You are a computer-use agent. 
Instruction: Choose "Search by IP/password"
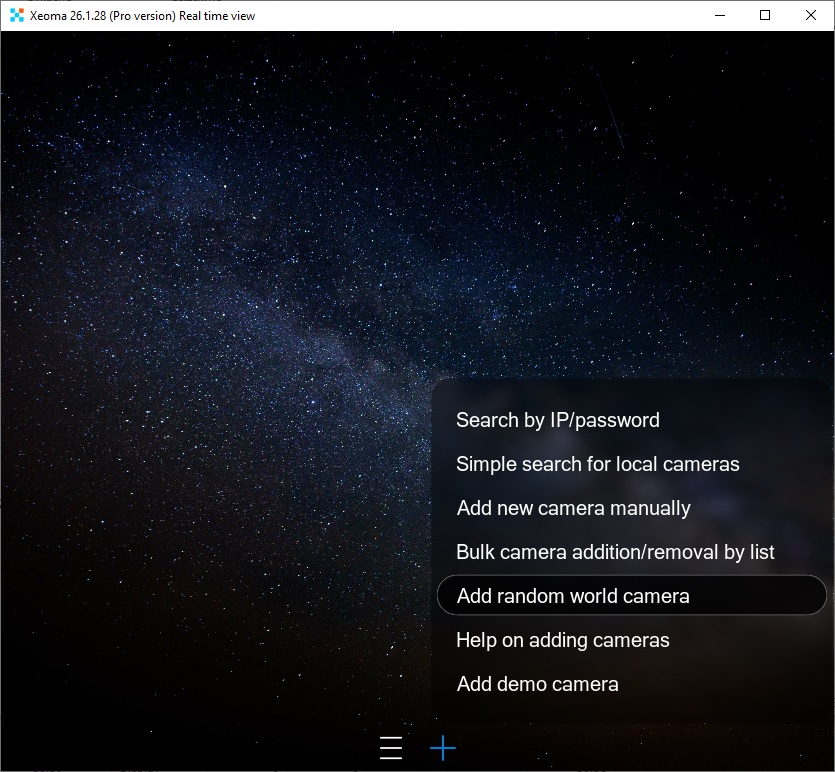point(558,420)
